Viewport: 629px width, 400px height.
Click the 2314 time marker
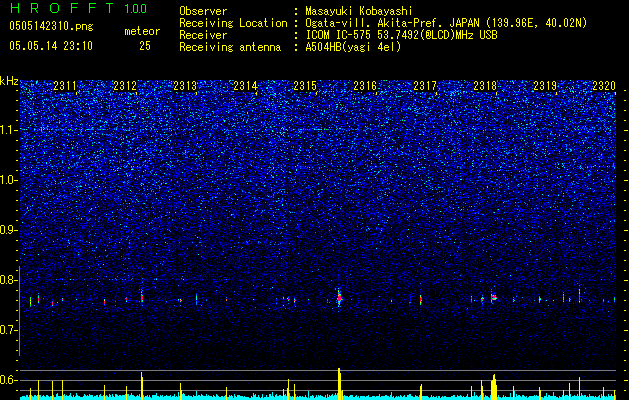click(x=245, y=86)
